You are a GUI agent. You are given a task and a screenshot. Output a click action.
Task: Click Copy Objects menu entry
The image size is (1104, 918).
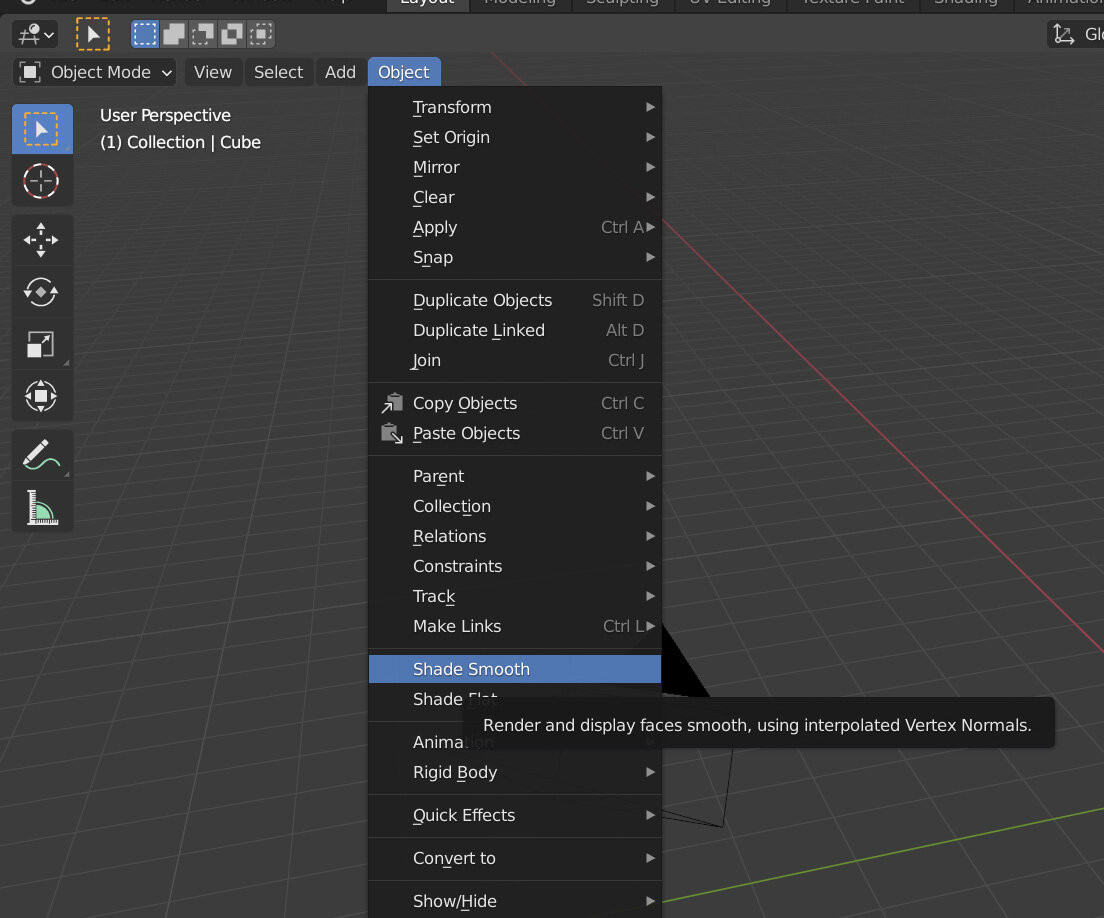click(x=515, y=403)
